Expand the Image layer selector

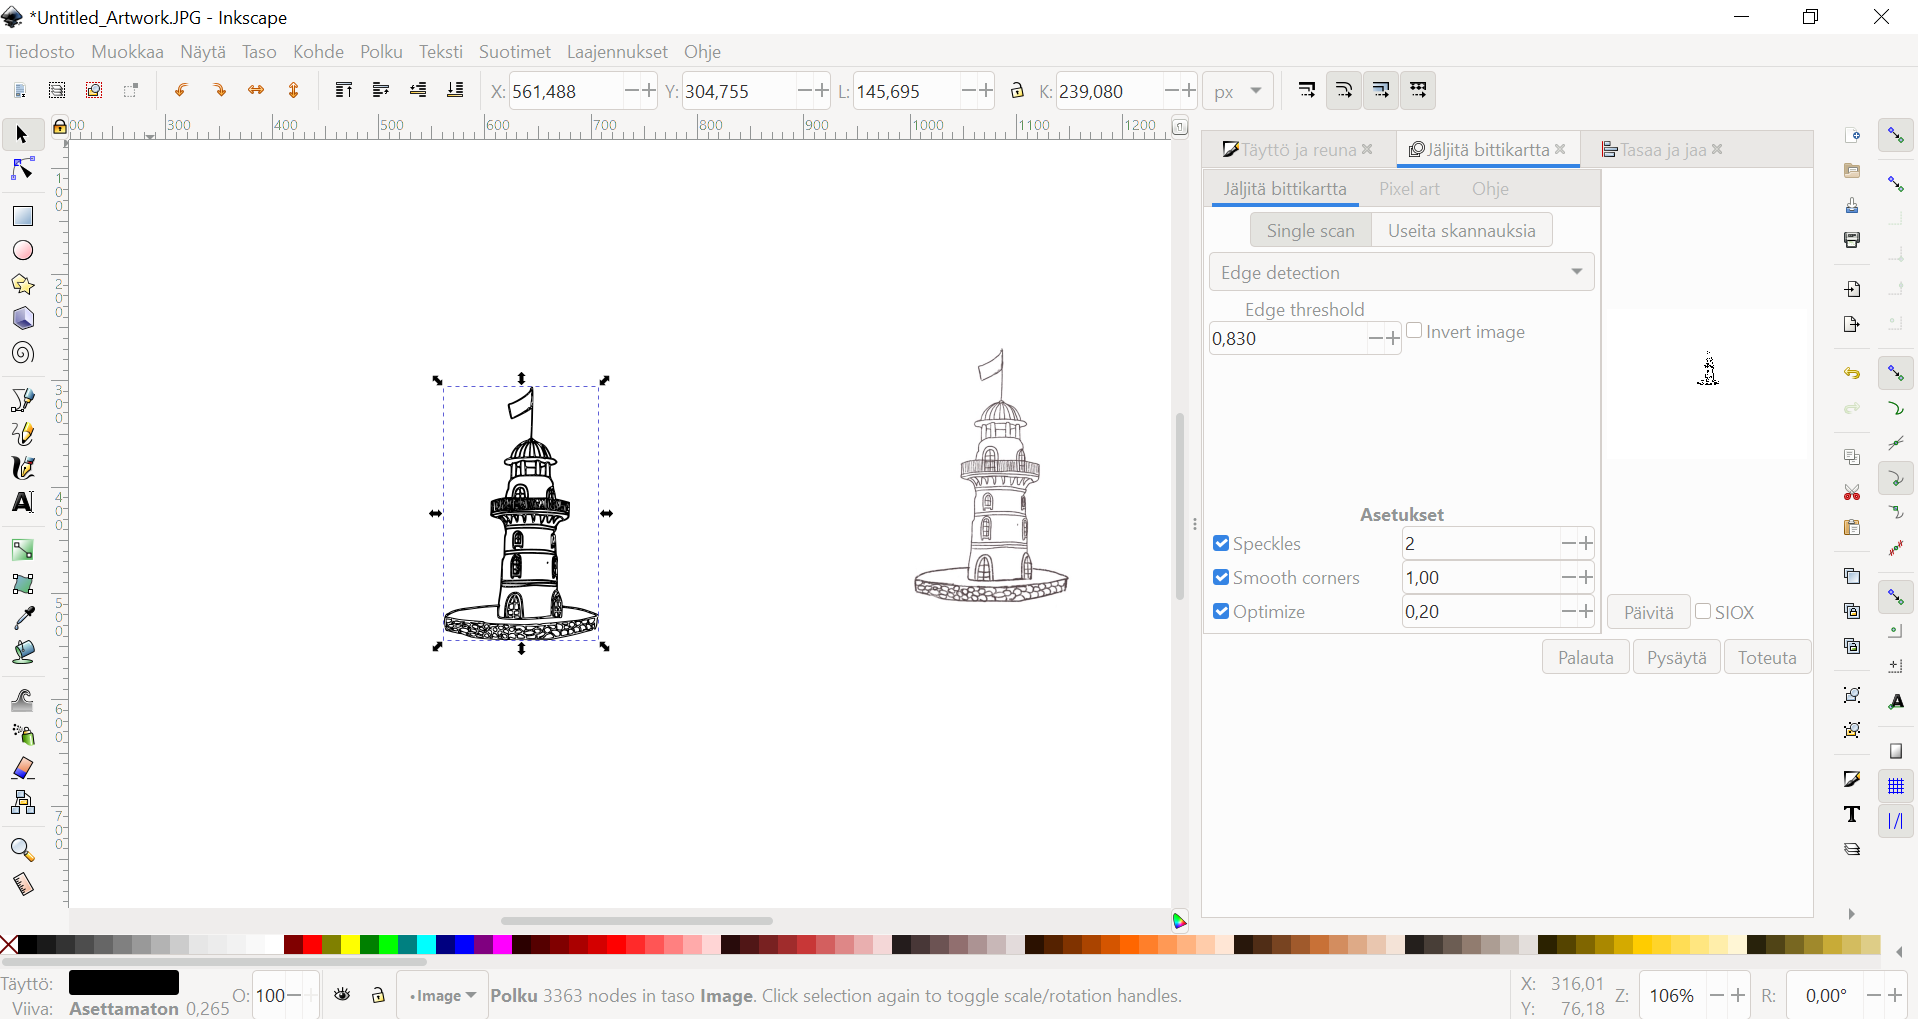click(443, 995)
